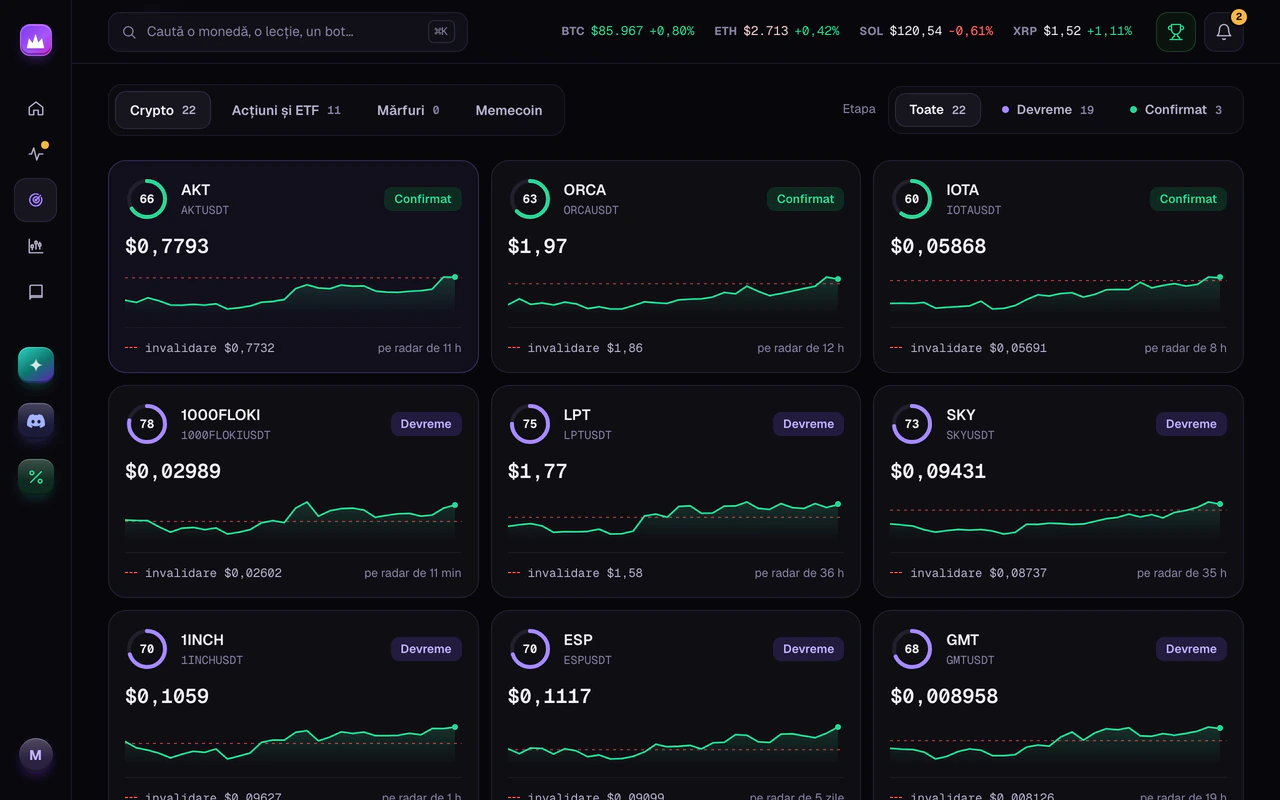Click the 1000FLOKI score ring 78
The width and height of the screenshot is (1280, 800).
coord(147,424)
